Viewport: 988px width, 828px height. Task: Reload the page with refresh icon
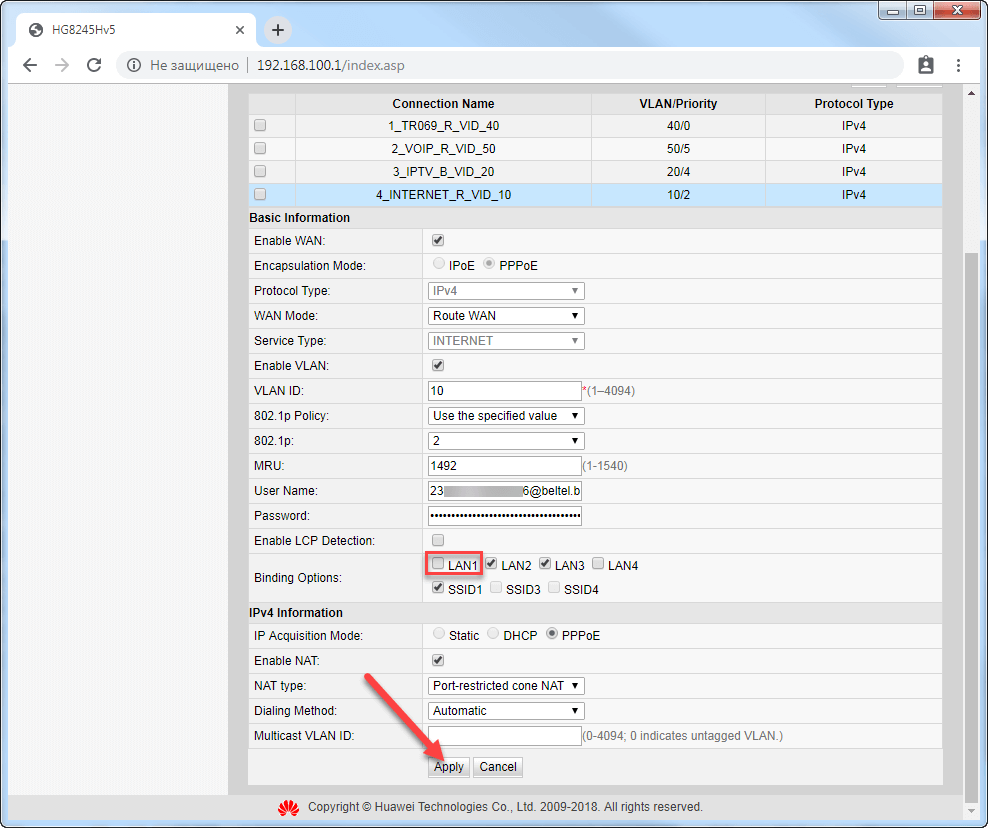tap(94, 65)
